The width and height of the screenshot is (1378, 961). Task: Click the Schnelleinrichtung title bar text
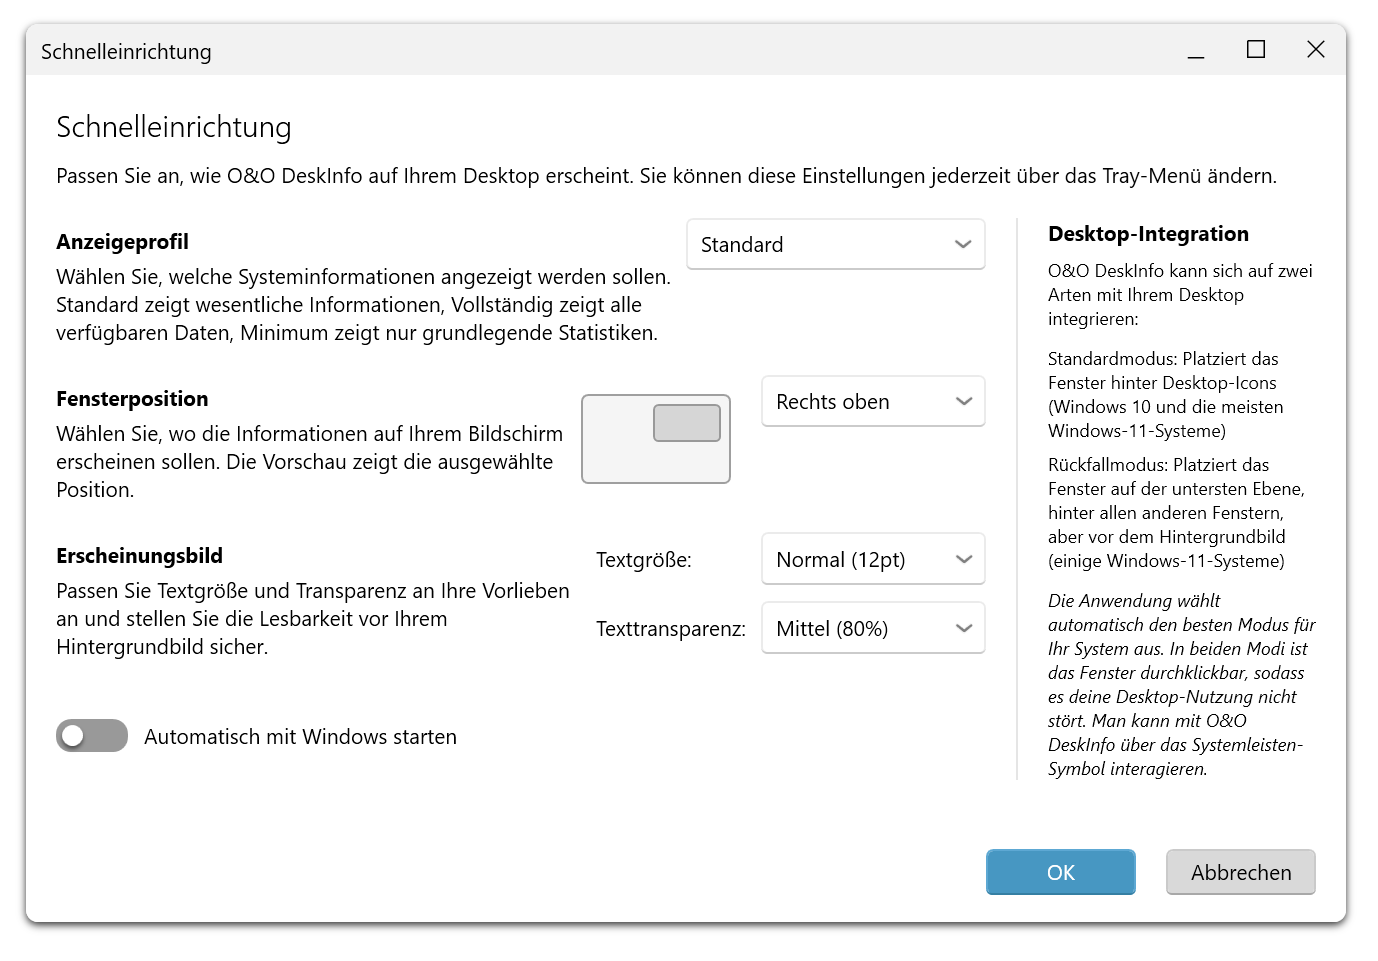[126, 52]
